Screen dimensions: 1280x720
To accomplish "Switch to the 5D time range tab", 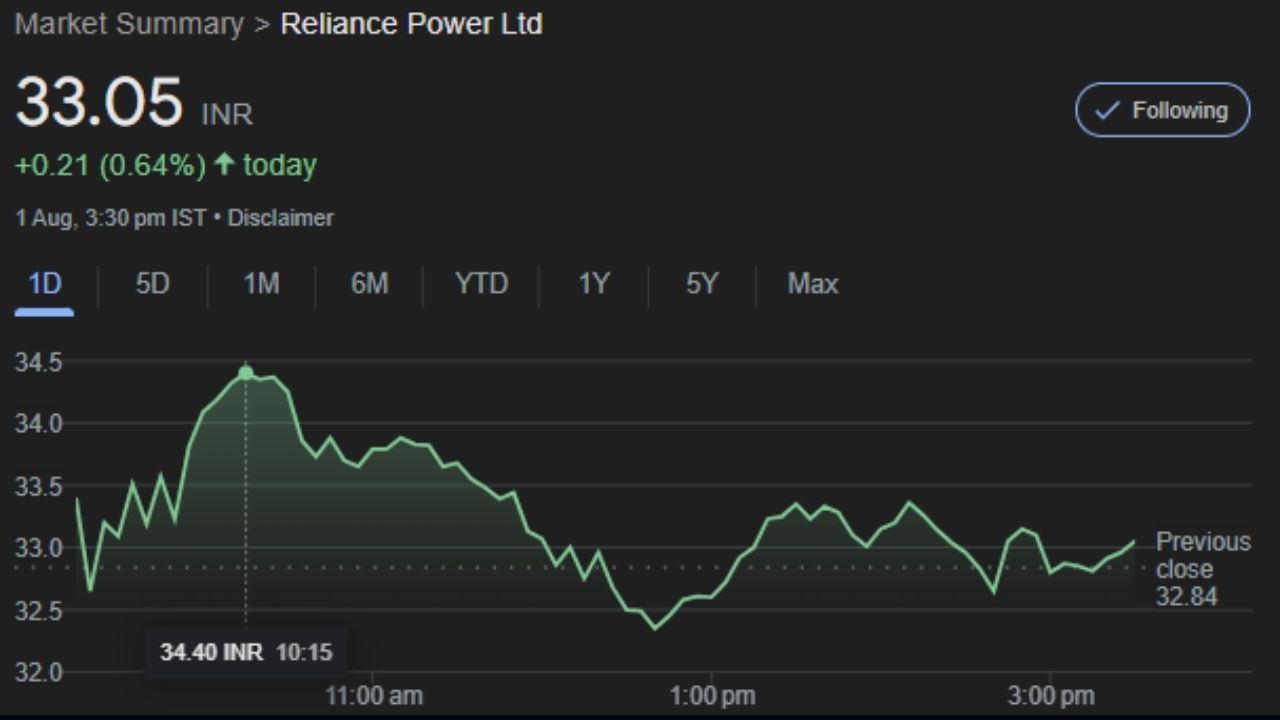I will 152,284.
